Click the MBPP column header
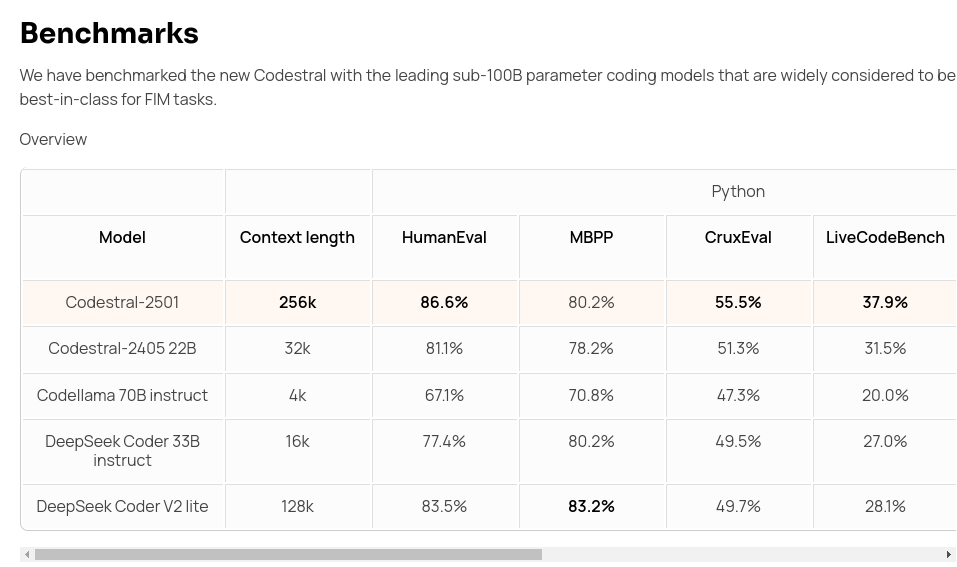Image resolution: width=957 pixels, height=567 pixels. (x=591, y=237)
